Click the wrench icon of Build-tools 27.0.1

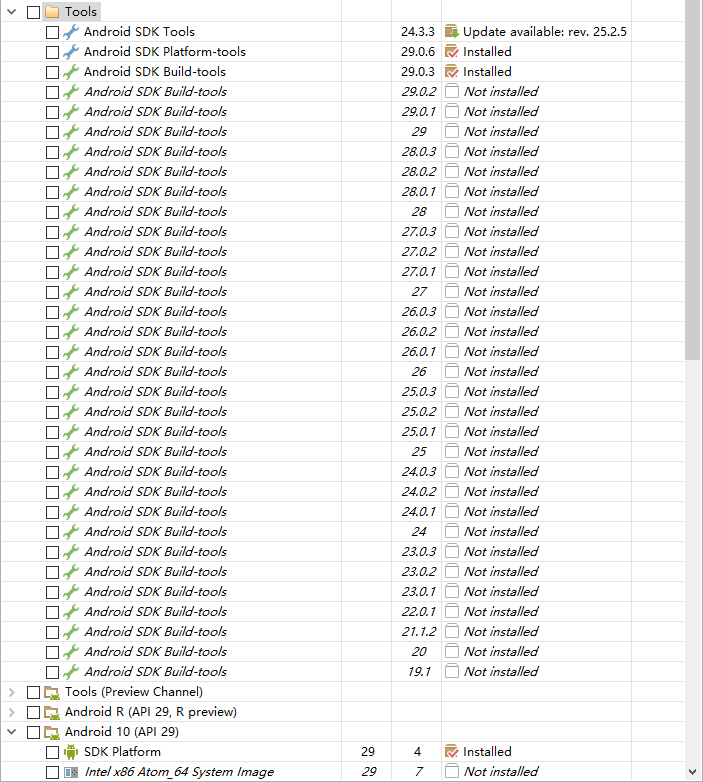71,272
